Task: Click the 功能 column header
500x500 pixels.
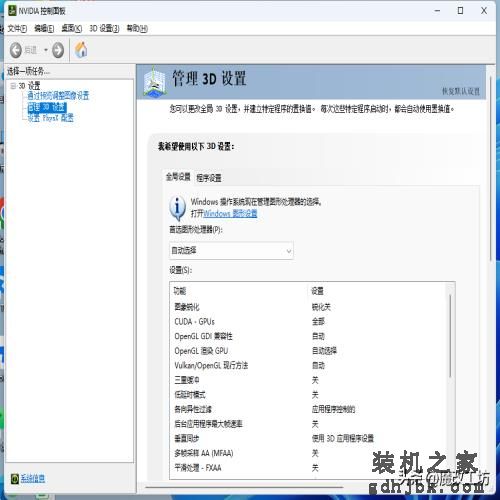Action: tap(180, 291)
